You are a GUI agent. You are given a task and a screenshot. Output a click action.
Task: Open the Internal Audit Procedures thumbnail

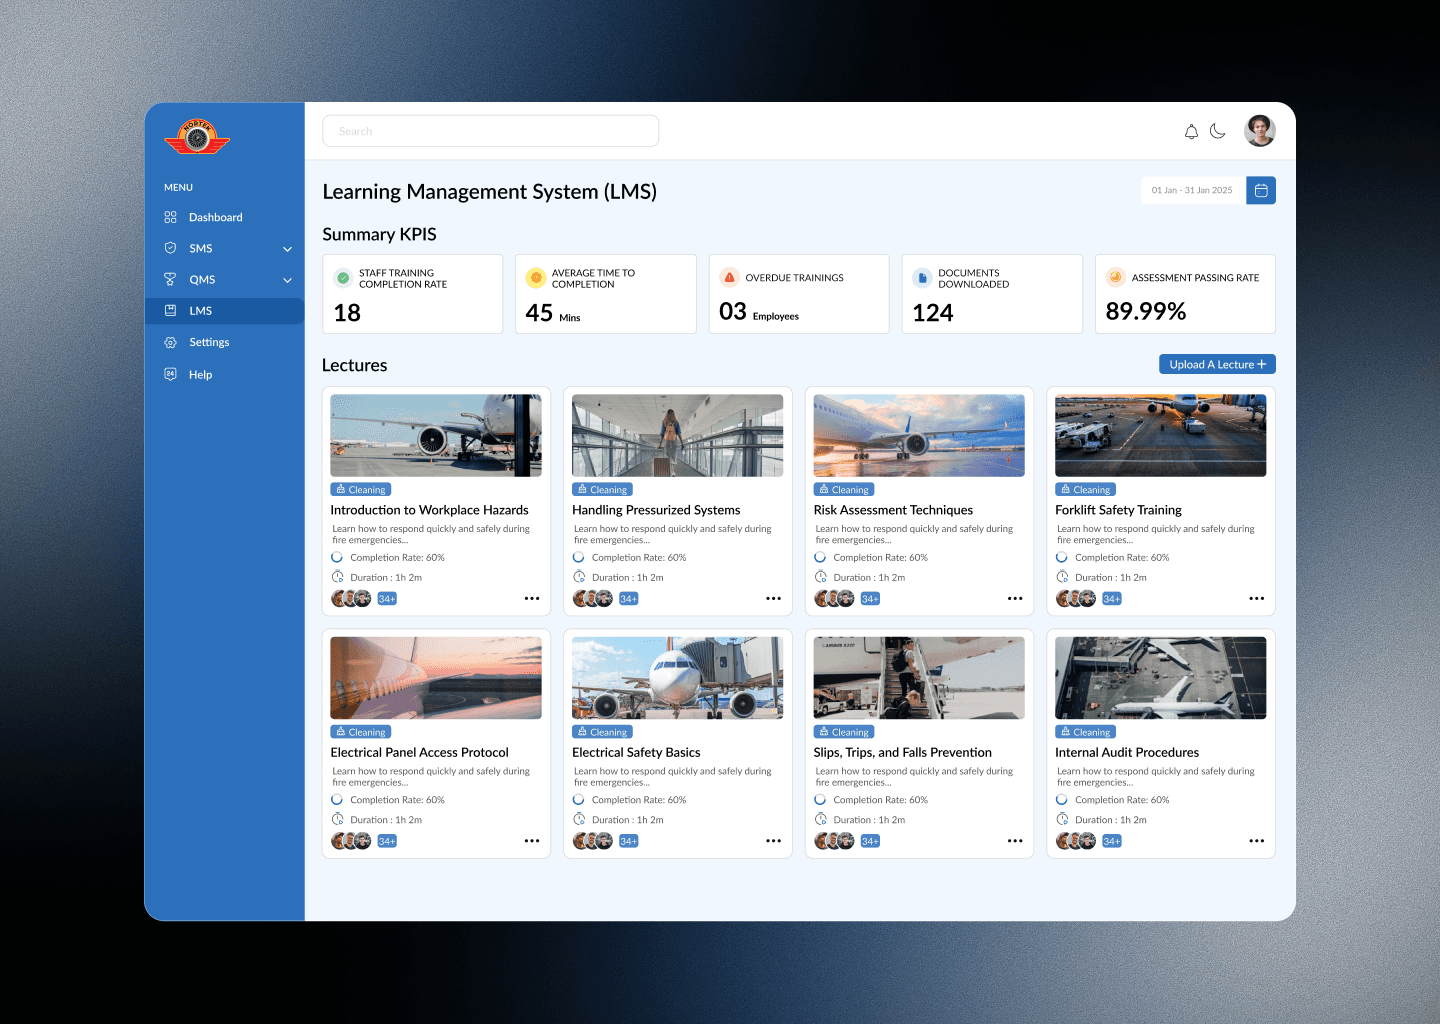1161,678
